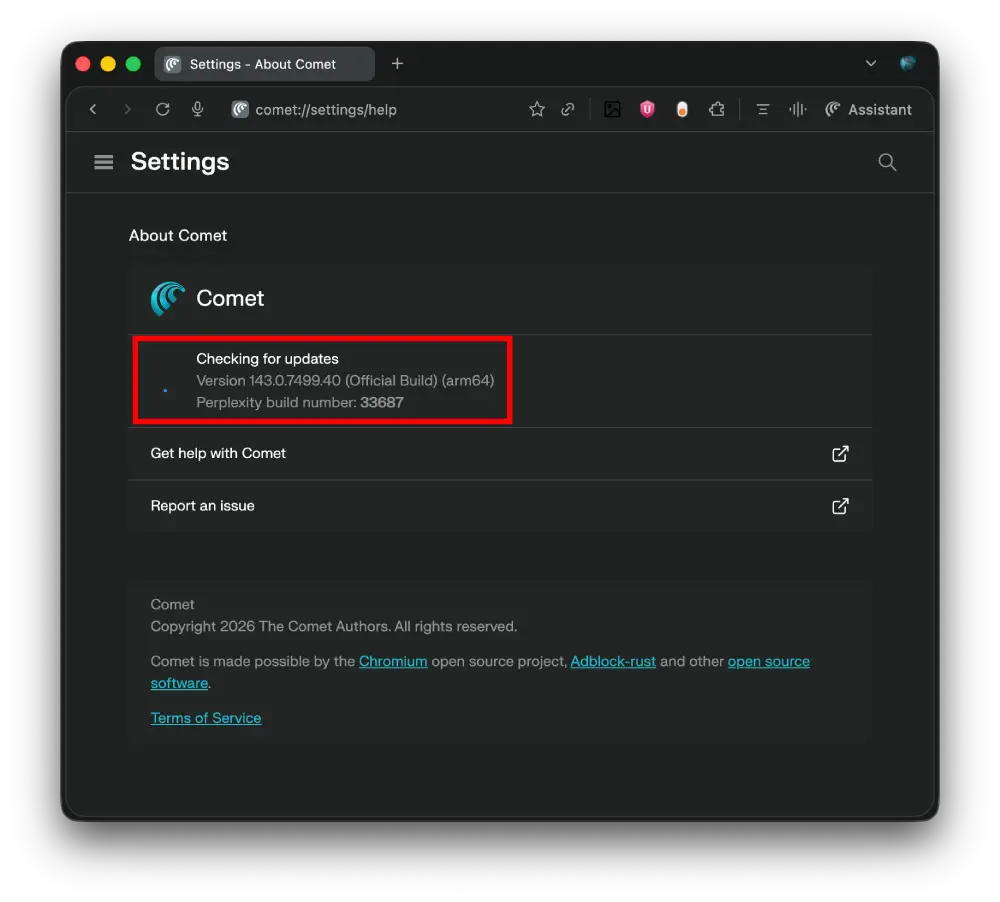Click external-link icon beside Report an issue
The image size is (1000, 902).
pyautogui.click(x=841, y=506)
